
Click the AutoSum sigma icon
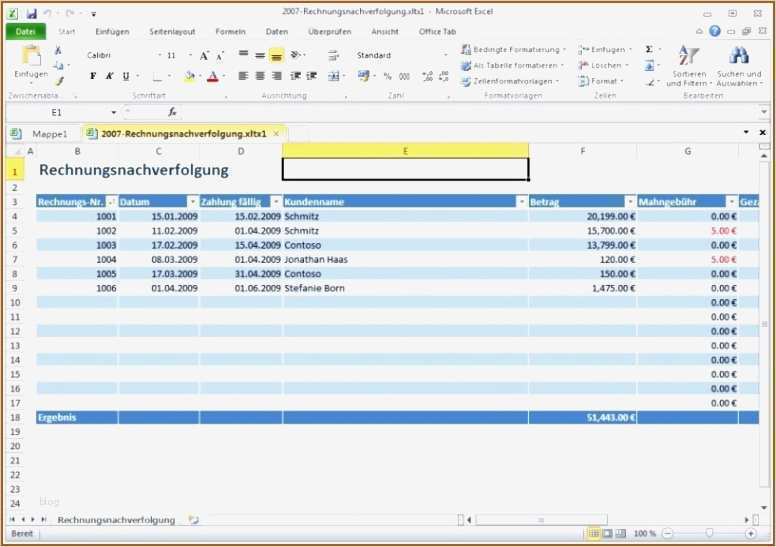pos(649,50)
